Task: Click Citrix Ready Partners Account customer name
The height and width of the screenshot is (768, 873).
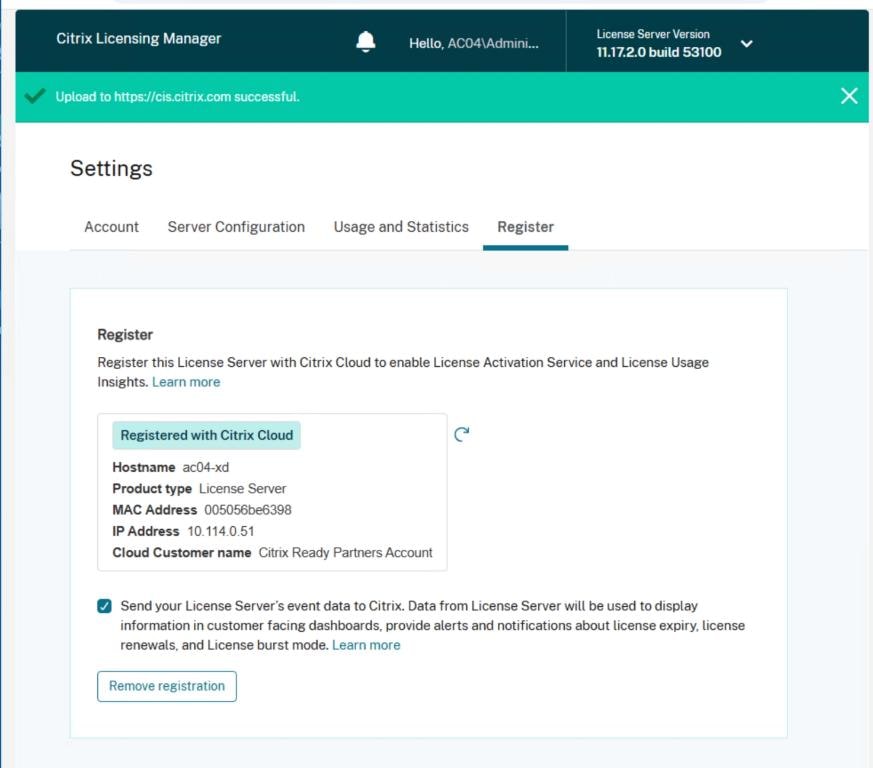Action: click(x=345, y=552)
